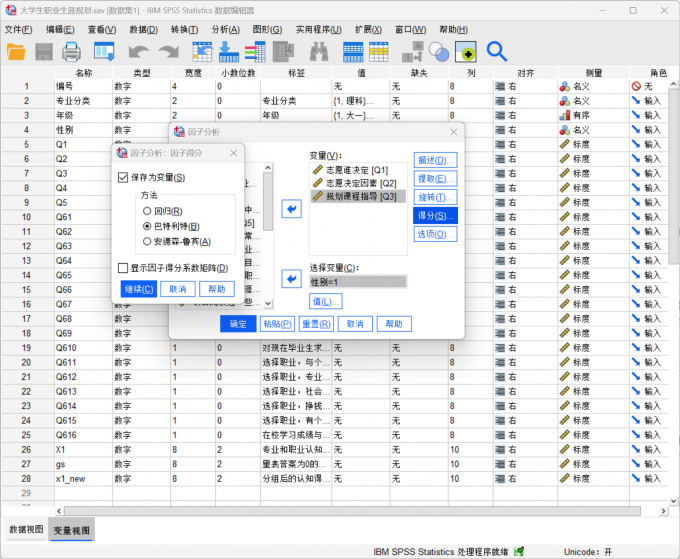Switch to the 变量视图 tab

click(72, 530)
